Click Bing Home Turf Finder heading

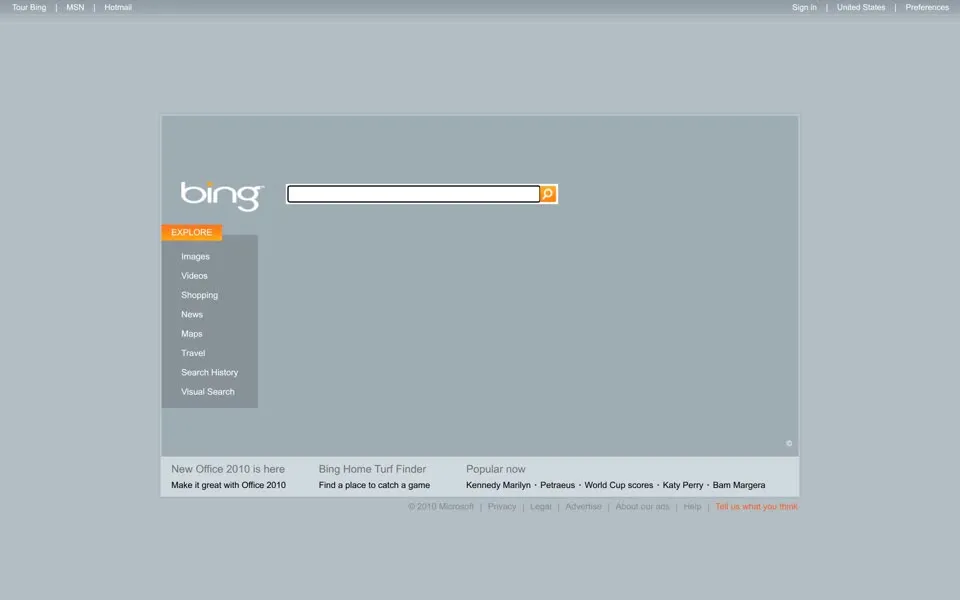pyautogui.click(x=372, y=469)
